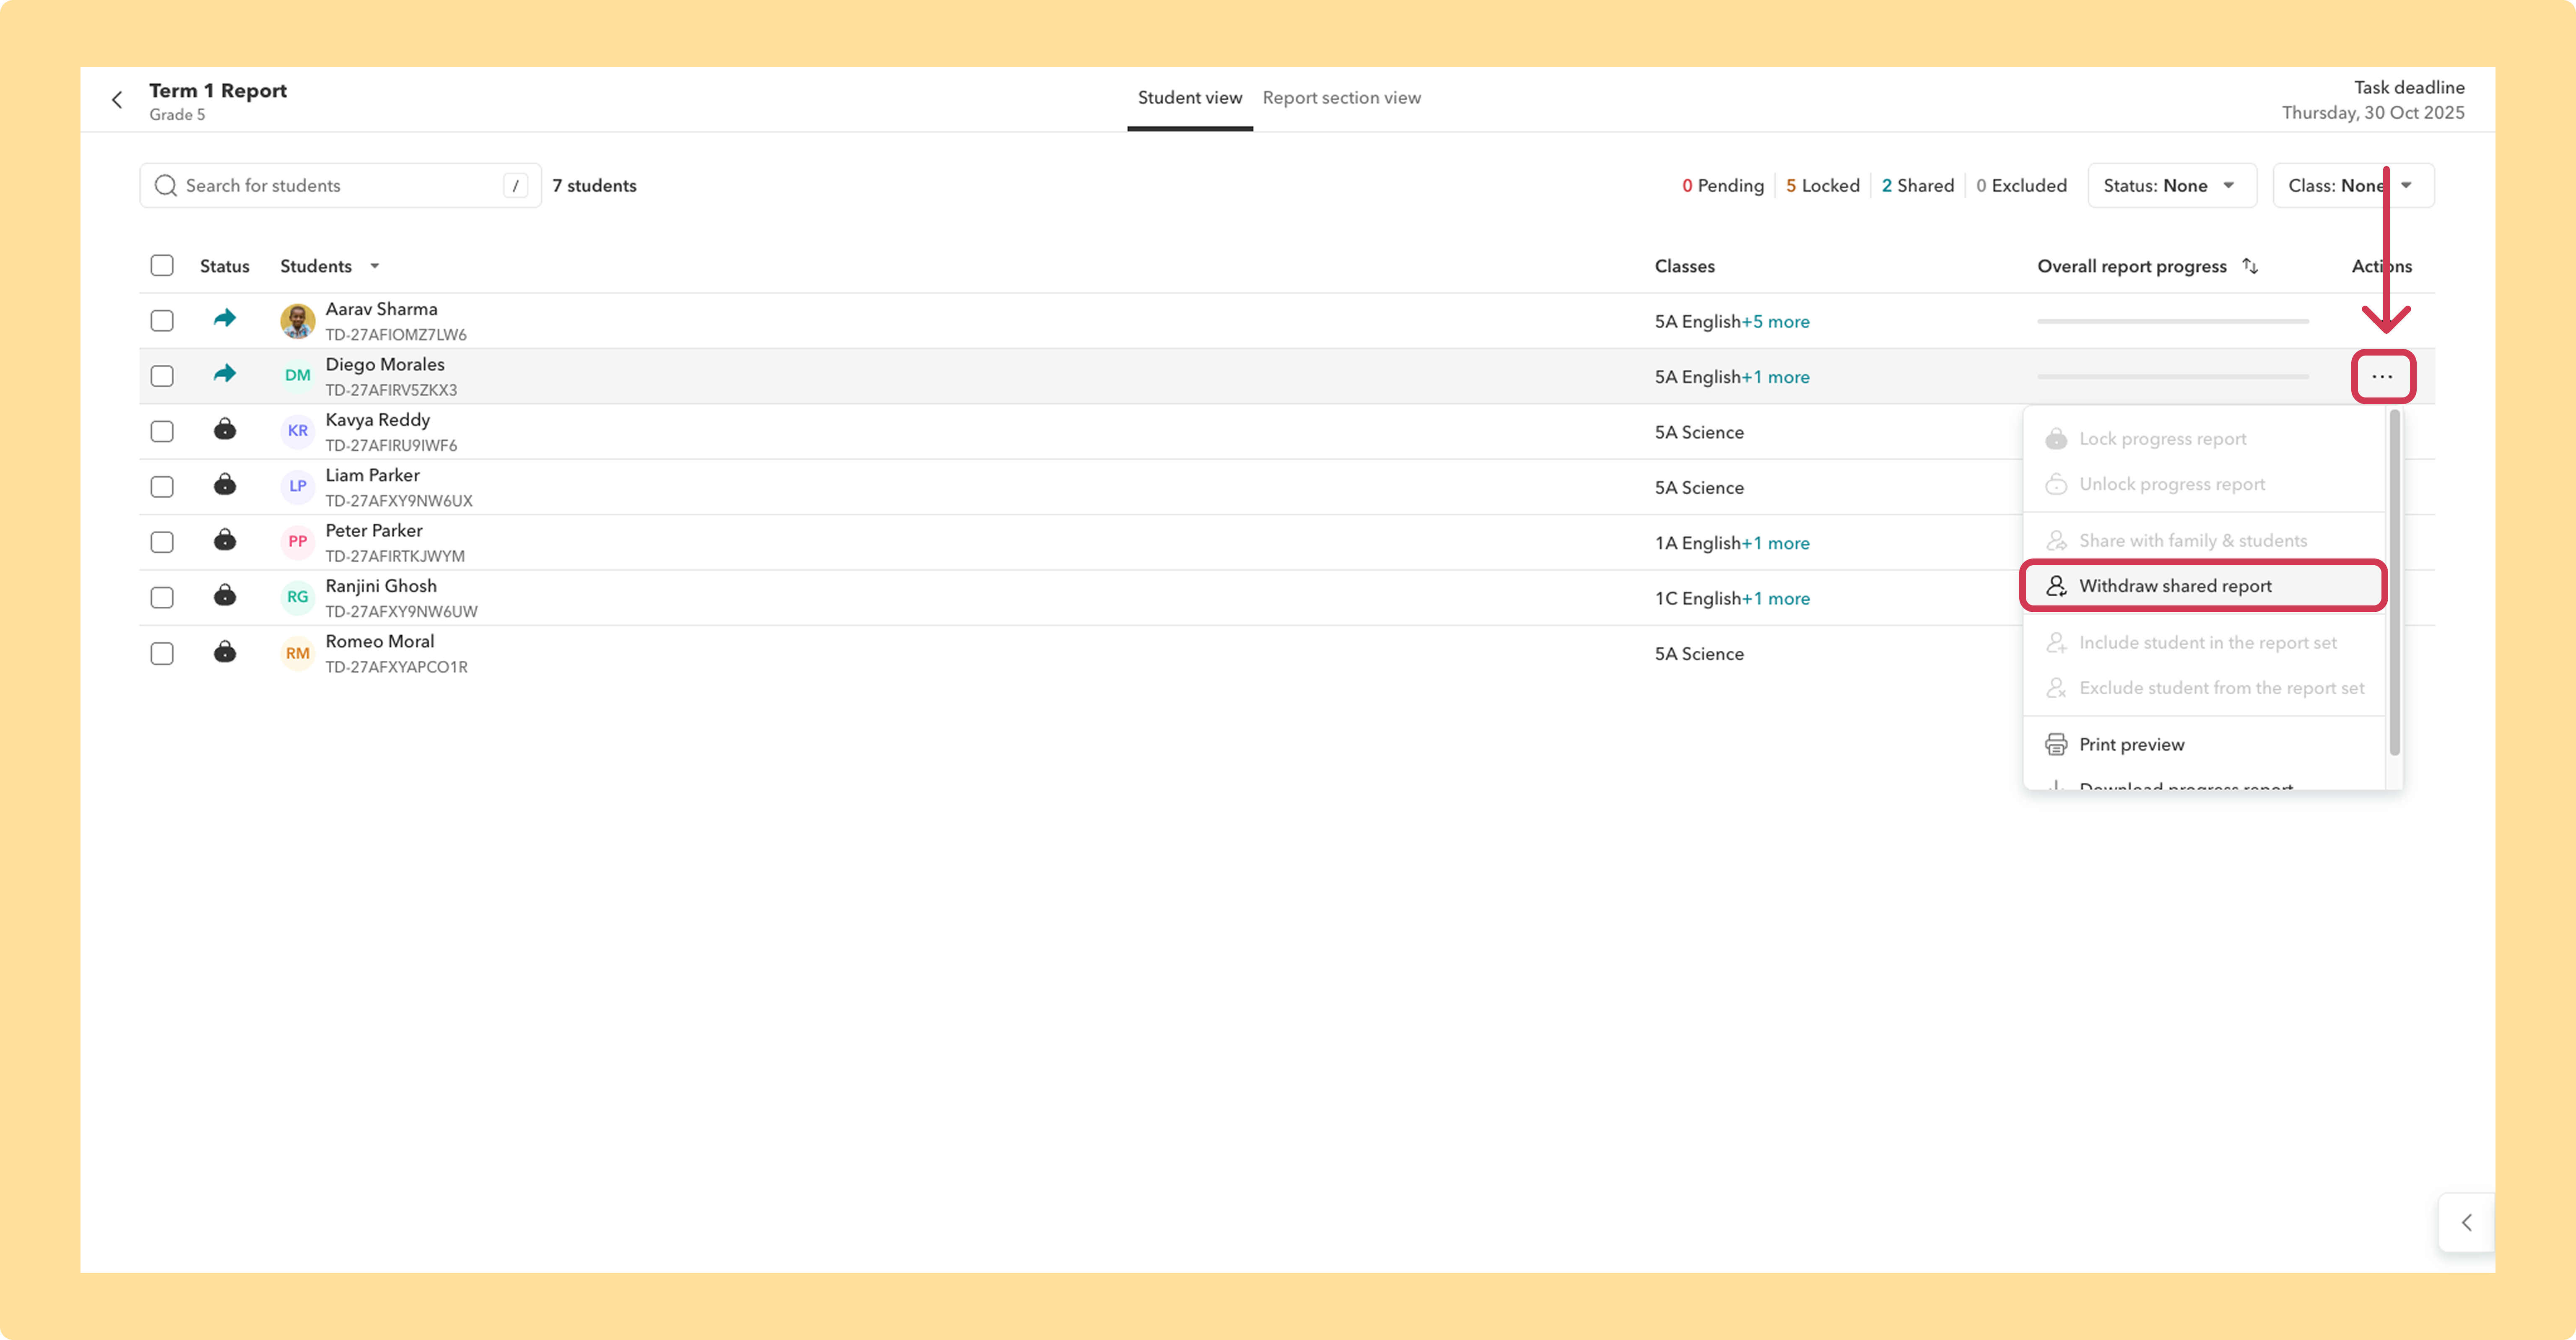The height and width of the screenshot is (1340, 2576).
Task: Open Diego Morales's student name link
Action: [x=385, y=365]
